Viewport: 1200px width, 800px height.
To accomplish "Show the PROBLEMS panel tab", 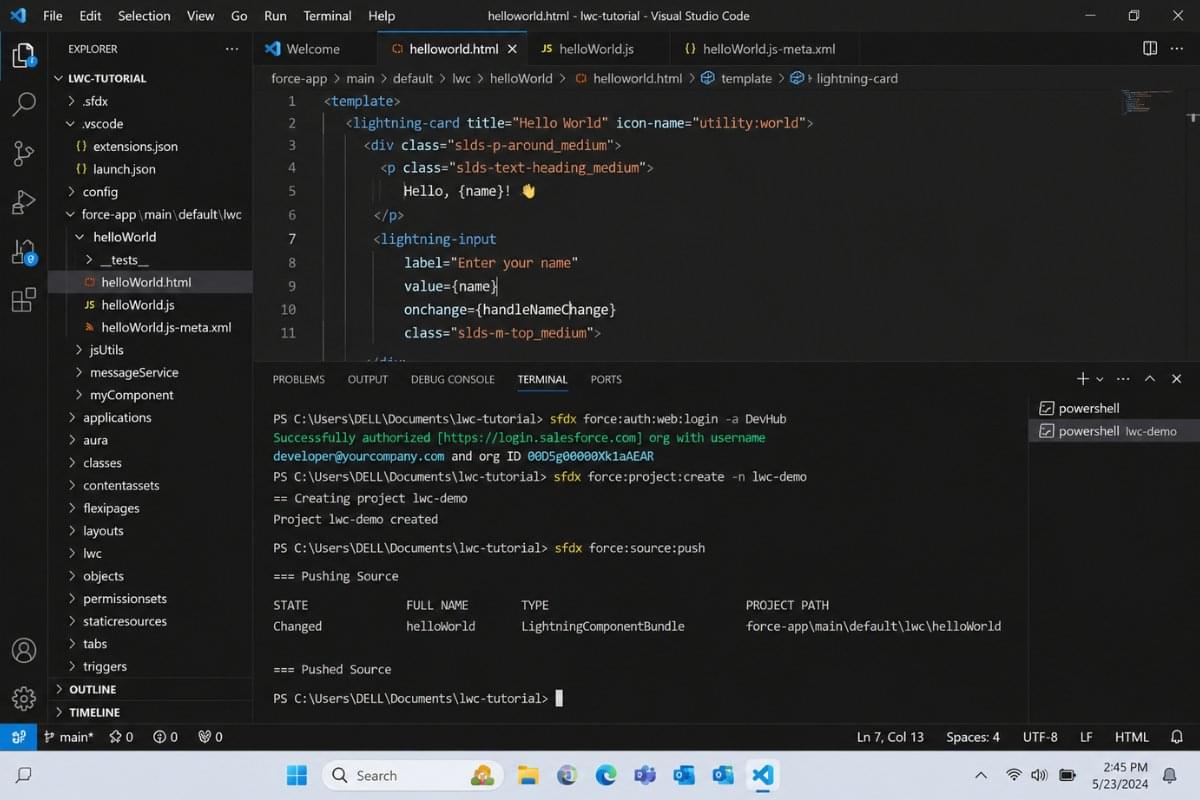I will (x=298, y=379).
